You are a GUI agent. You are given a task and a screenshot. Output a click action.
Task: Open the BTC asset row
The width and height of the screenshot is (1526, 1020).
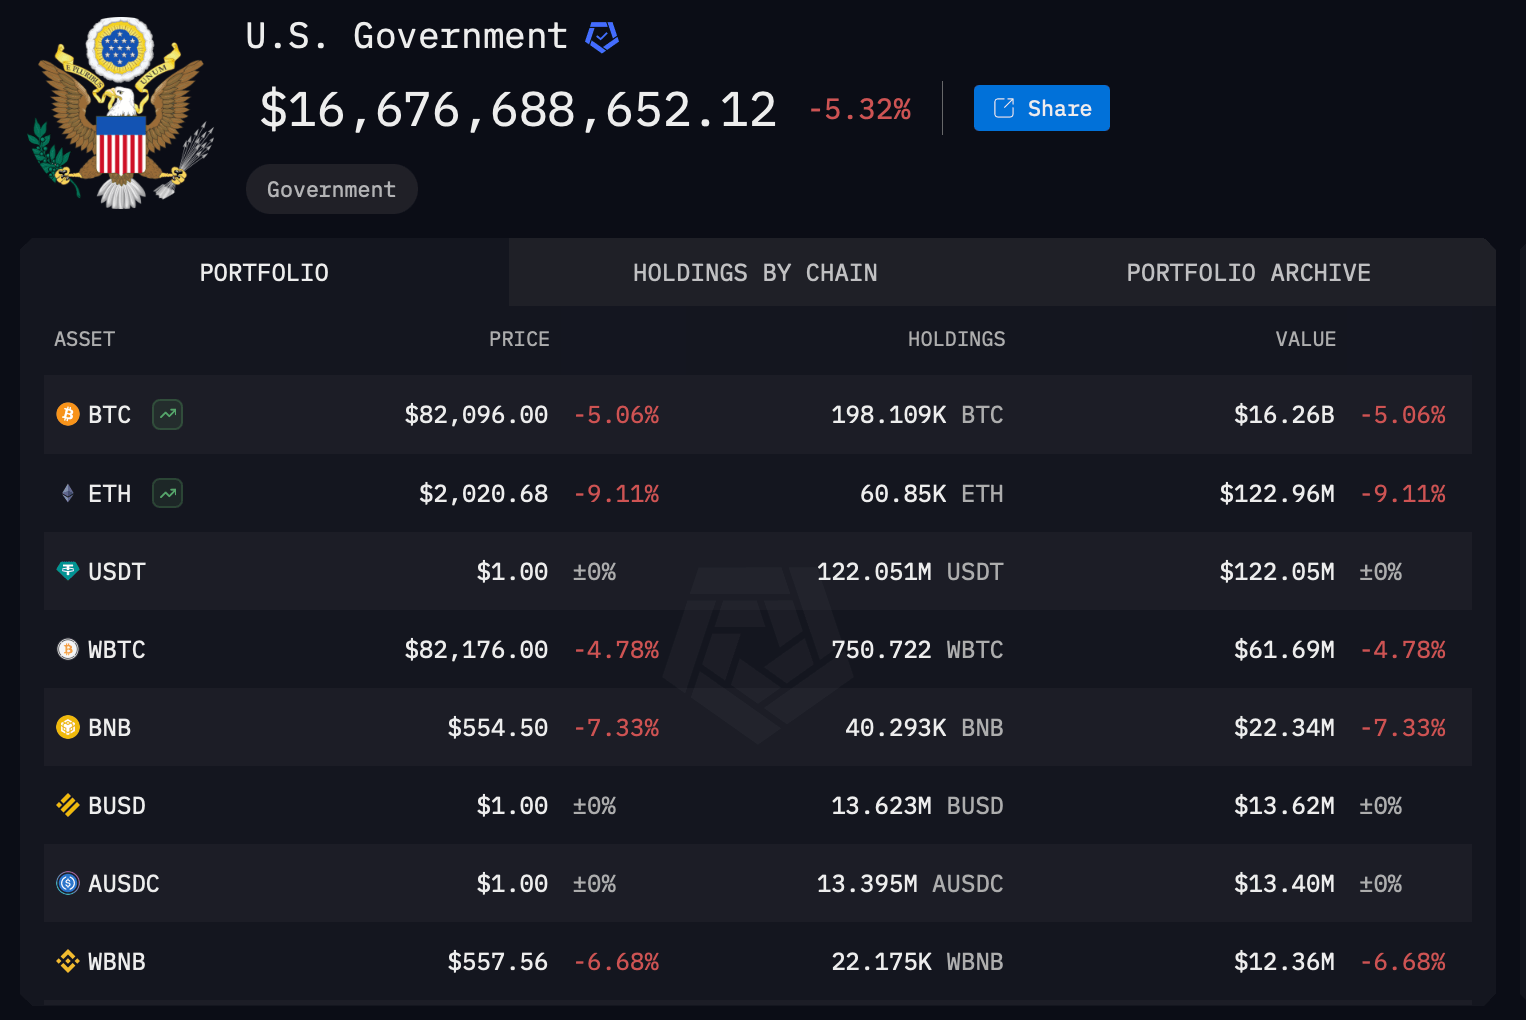pyautogui.click(x=757, y=414)
